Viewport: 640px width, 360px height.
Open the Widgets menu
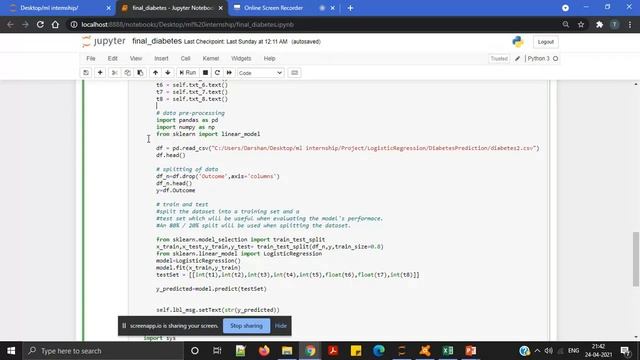click(241, 58)
